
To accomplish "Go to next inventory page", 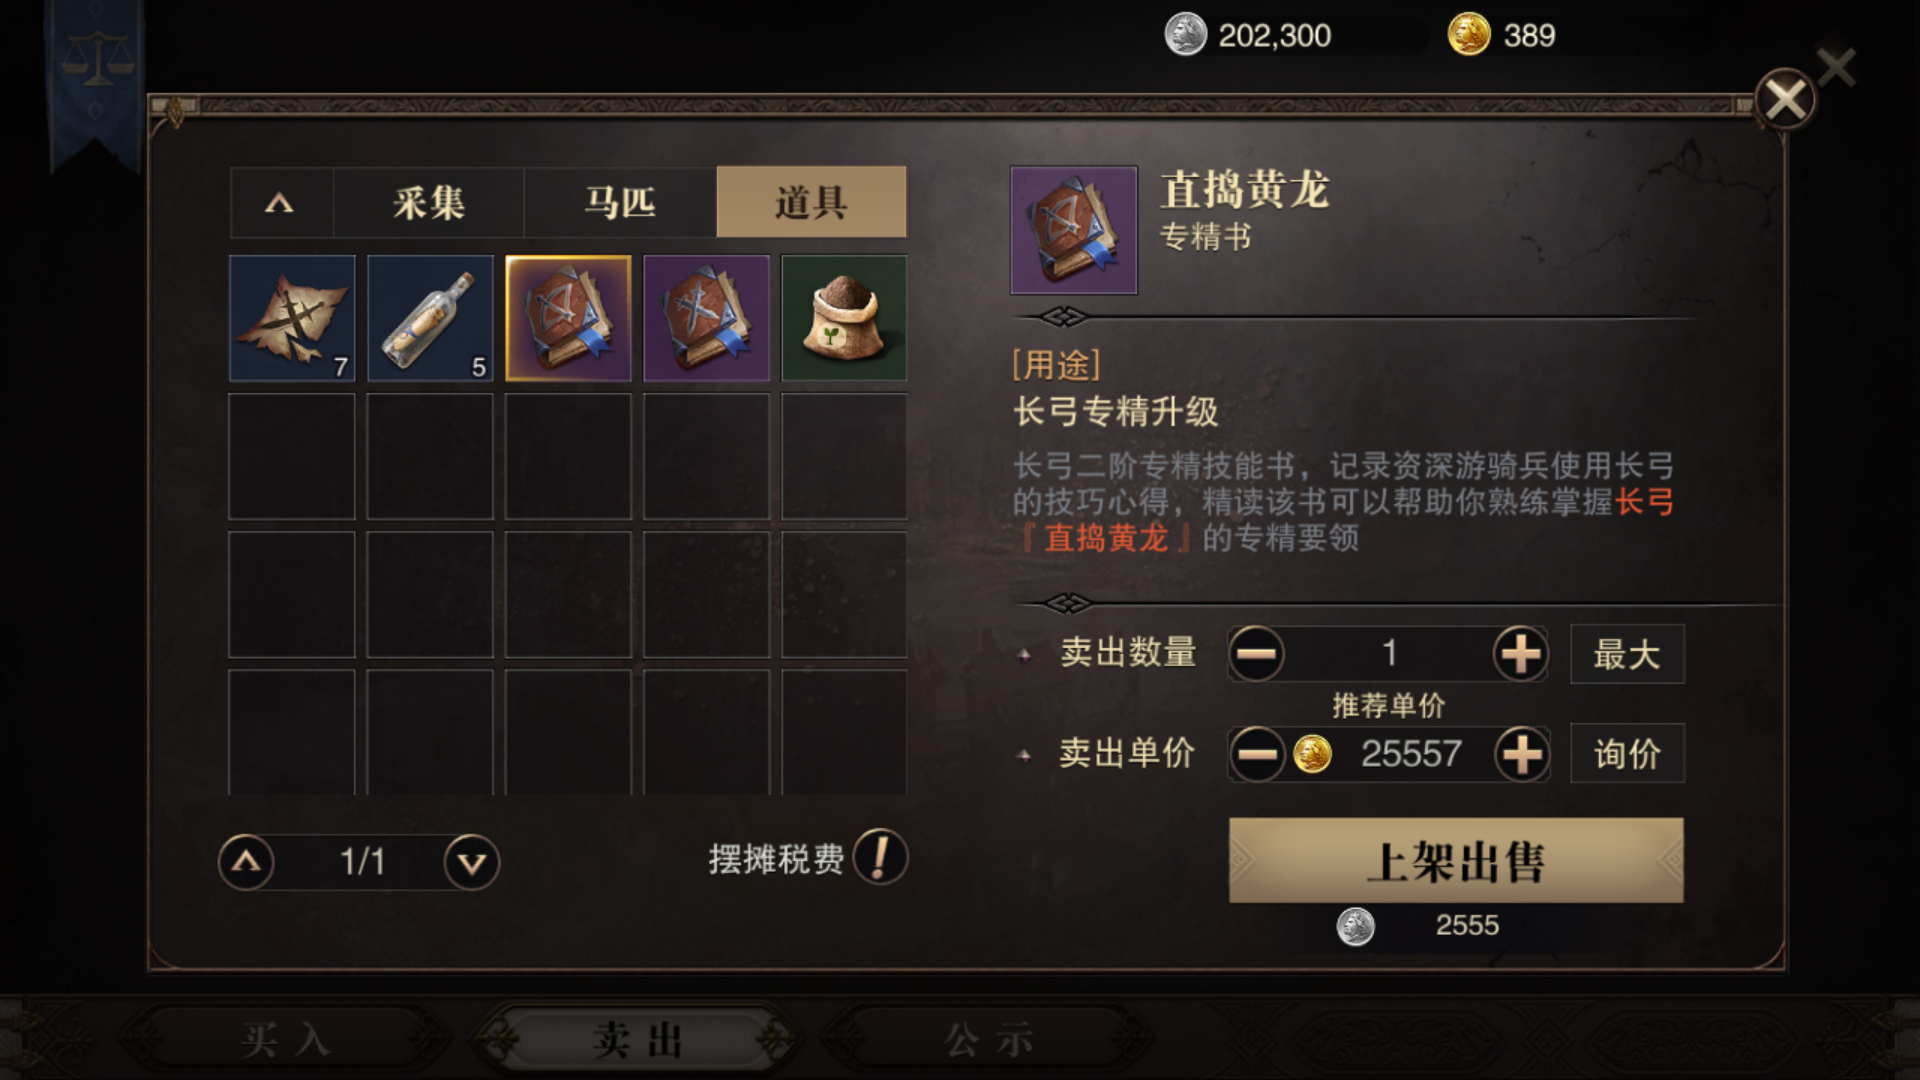I will [472, 862].
